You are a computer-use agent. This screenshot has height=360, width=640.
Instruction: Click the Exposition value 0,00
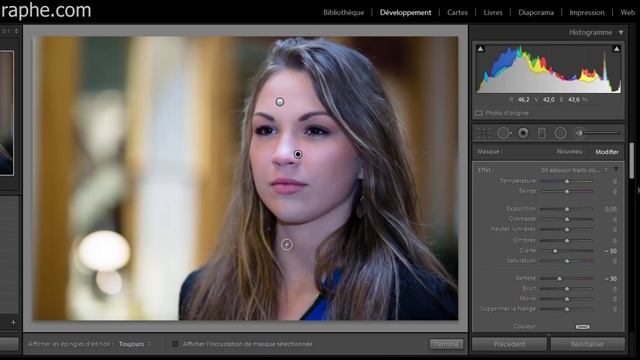611,209
